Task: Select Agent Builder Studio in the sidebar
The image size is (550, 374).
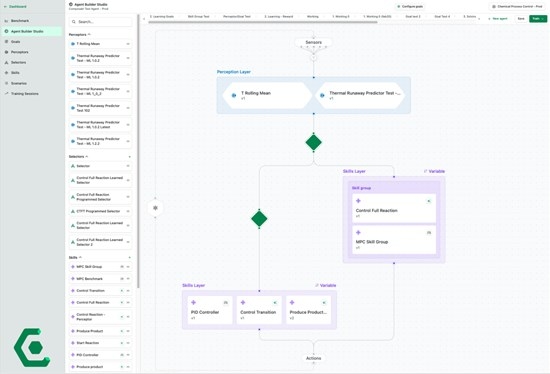Action: click(32, 31)
